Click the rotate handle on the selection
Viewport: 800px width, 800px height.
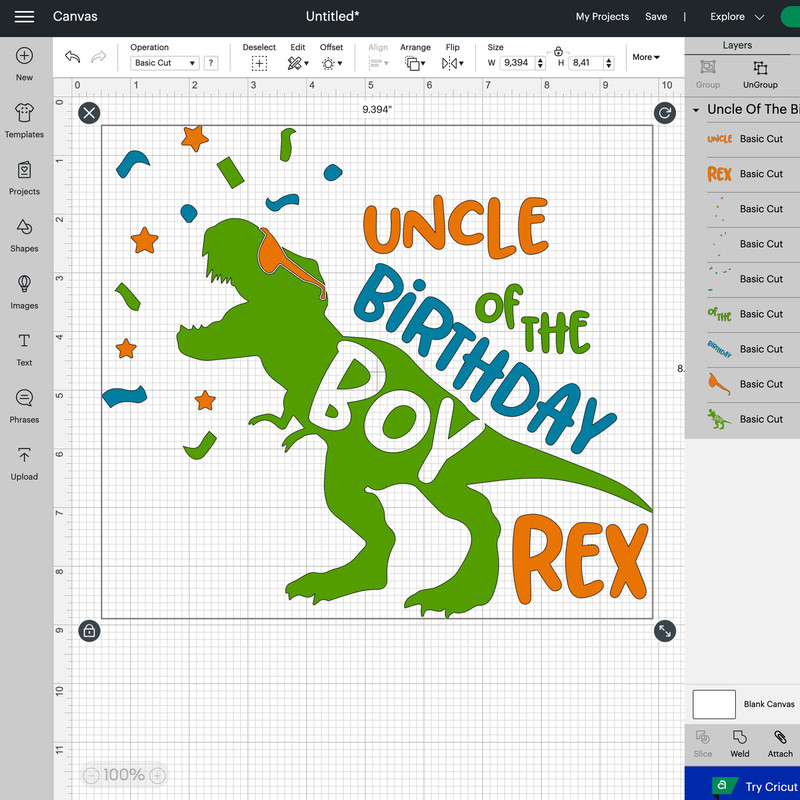pos(664,113)
